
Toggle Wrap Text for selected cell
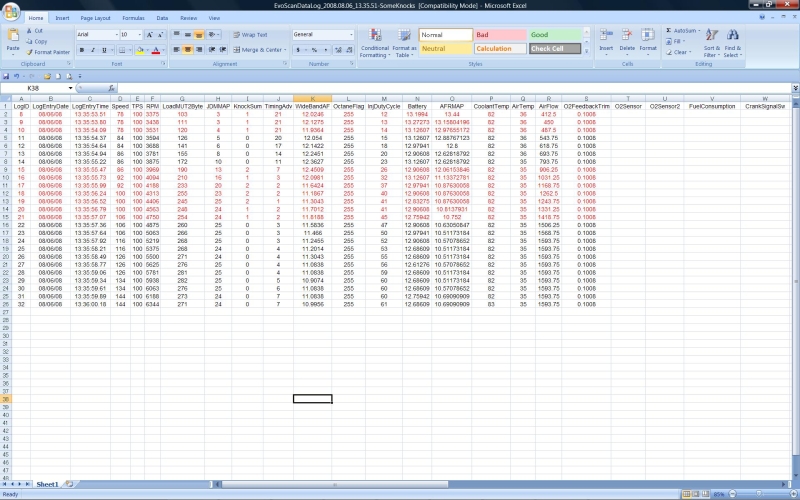pyautogui.click(x=250, y=34)
